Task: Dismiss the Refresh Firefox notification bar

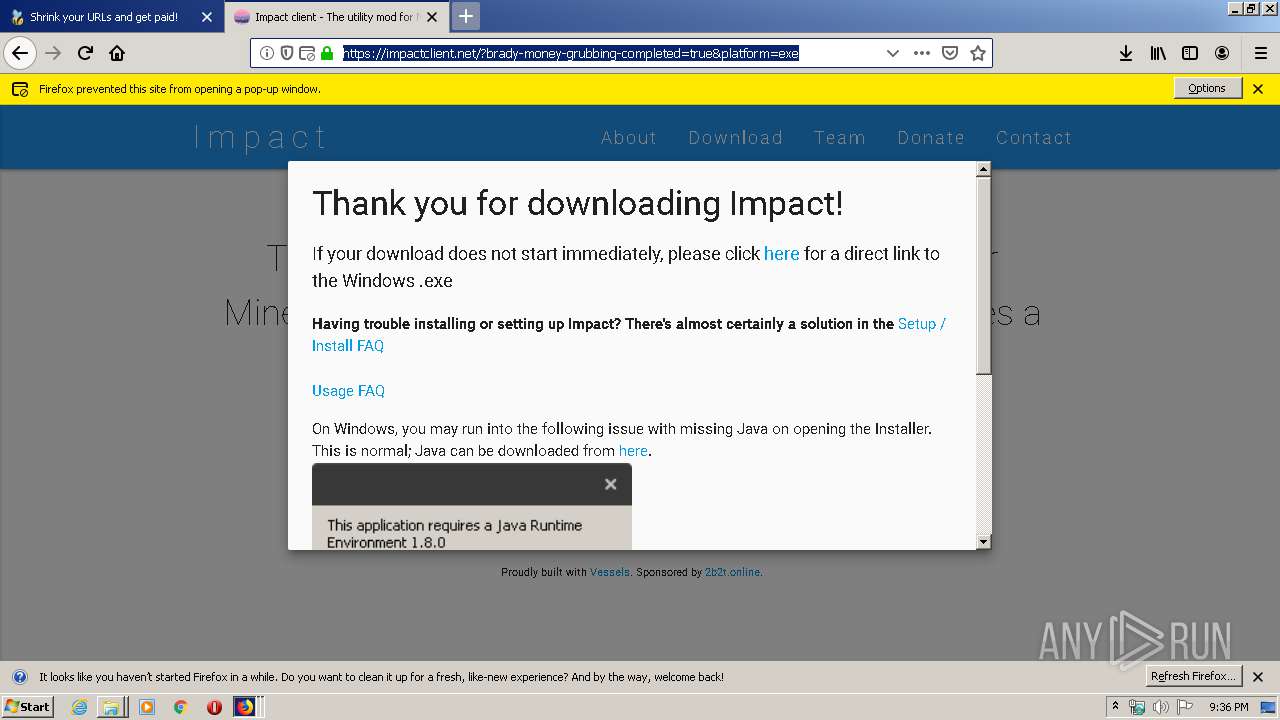Action: click(1258, 677)
